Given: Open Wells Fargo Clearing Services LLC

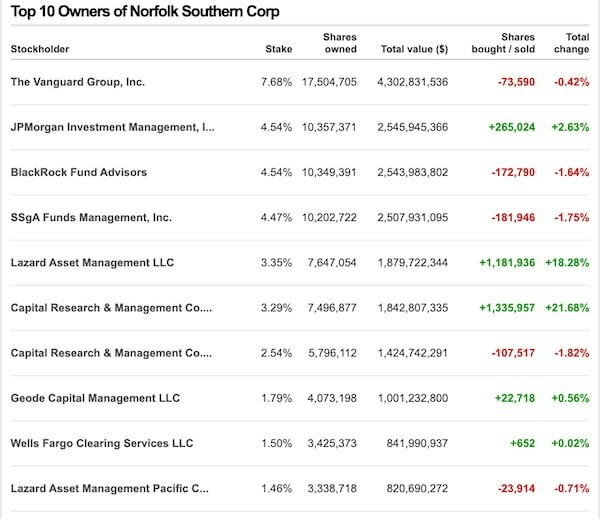Looking at the screenshot, I should pyautogui.click(x=101, y=443).
